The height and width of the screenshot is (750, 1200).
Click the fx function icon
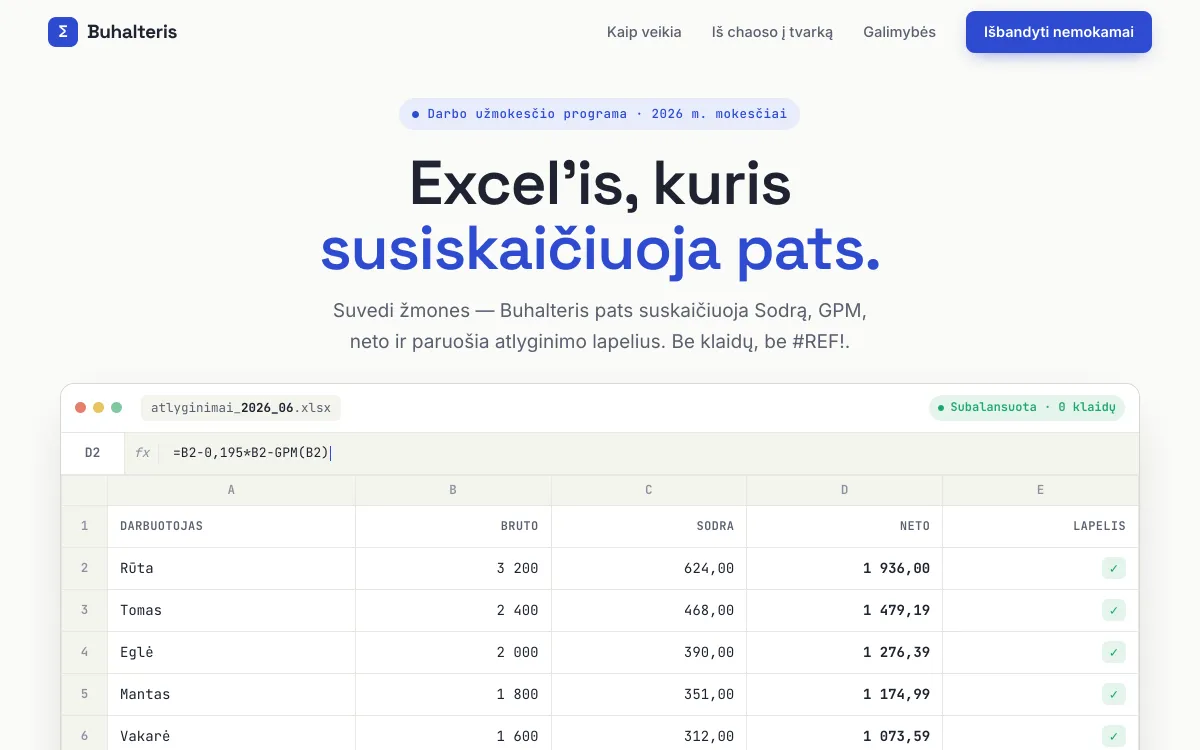143,453
